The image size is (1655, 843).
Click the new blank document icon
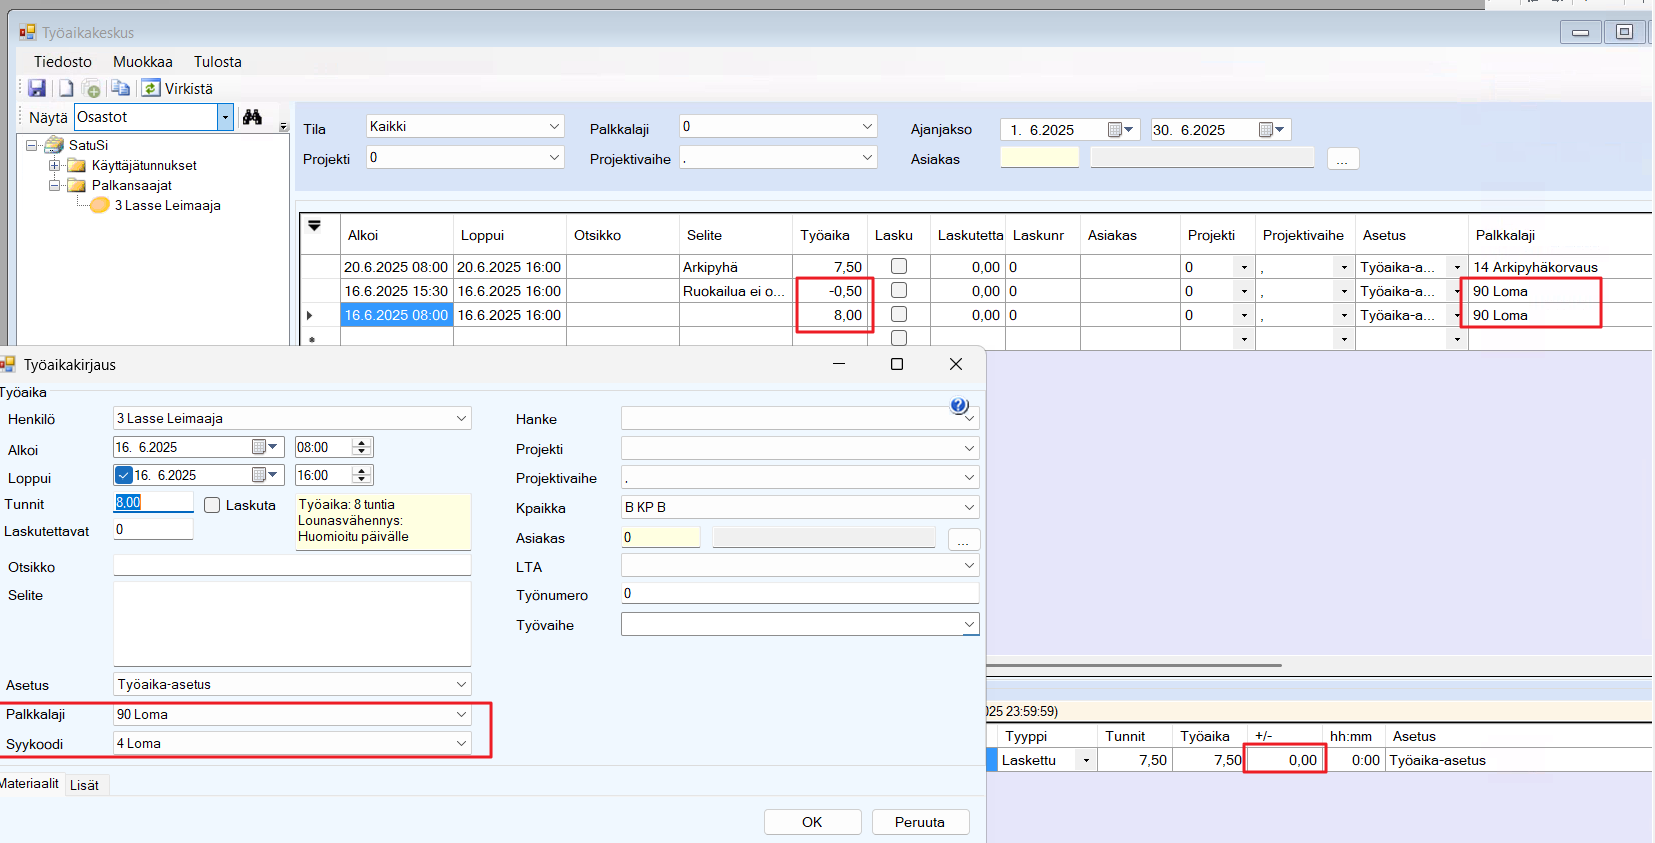[x=65, y=88]
